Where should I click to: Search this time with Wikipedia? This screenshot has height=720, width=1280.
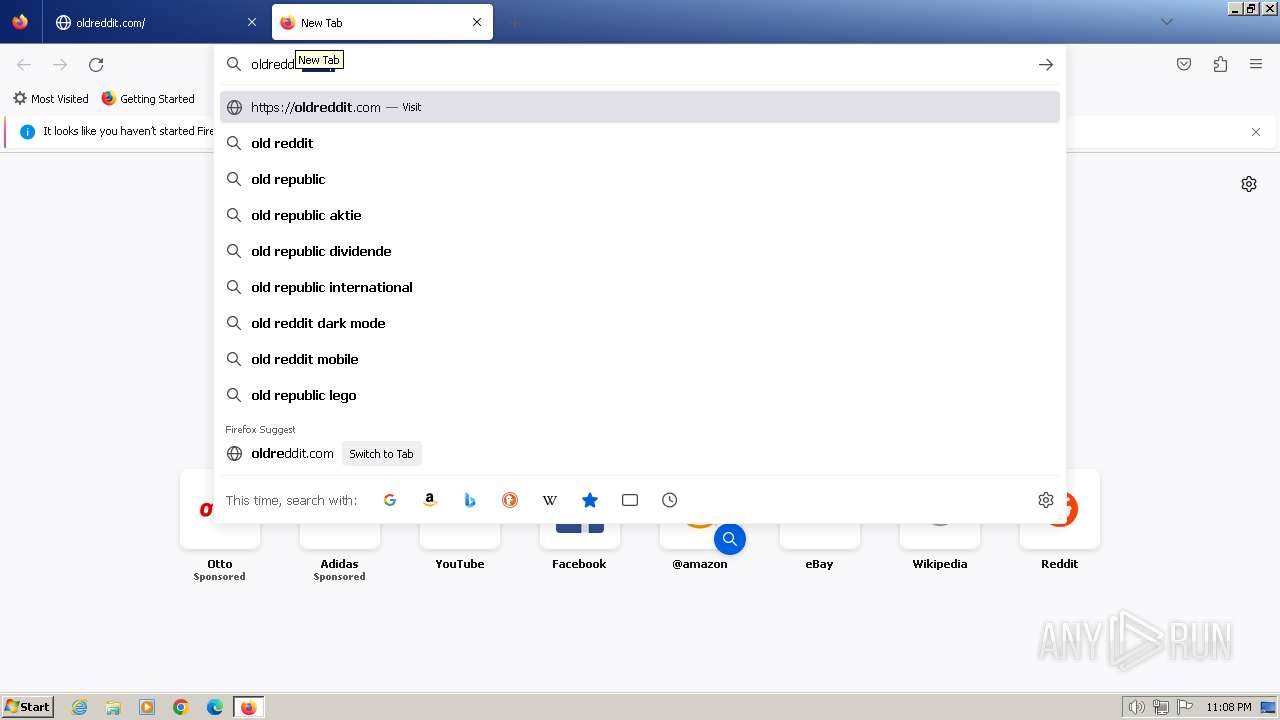(x=550, y=500)
